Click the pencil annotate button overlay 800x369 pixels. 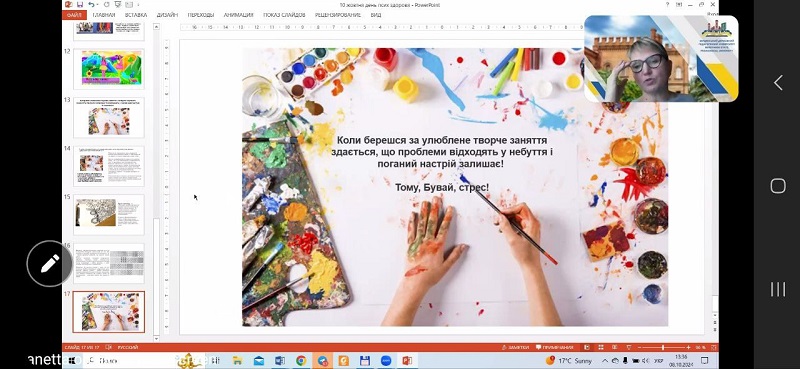(x=49, y=263)
